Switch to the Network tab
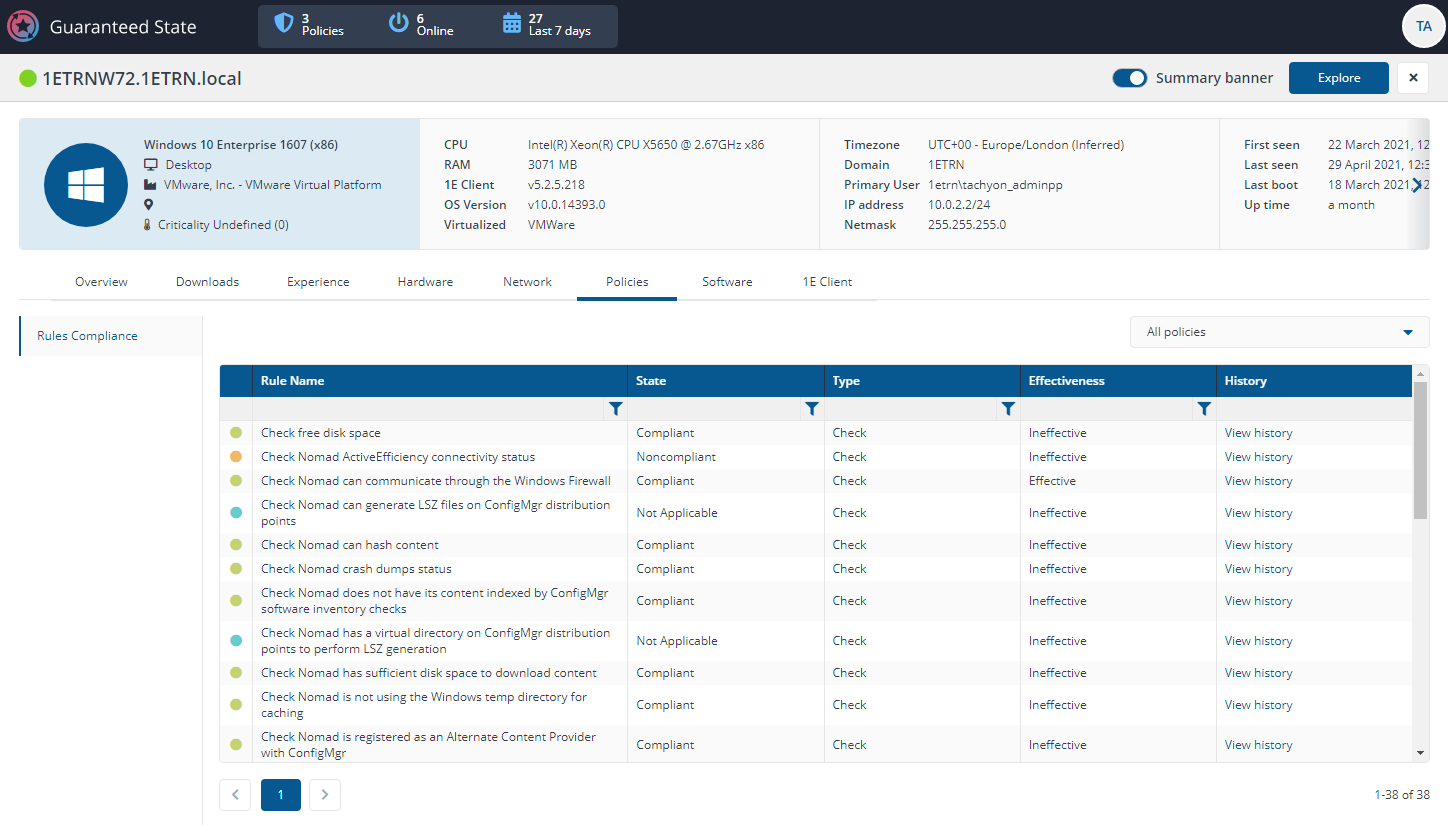1448x825 pixels. [x=527, y=282]
